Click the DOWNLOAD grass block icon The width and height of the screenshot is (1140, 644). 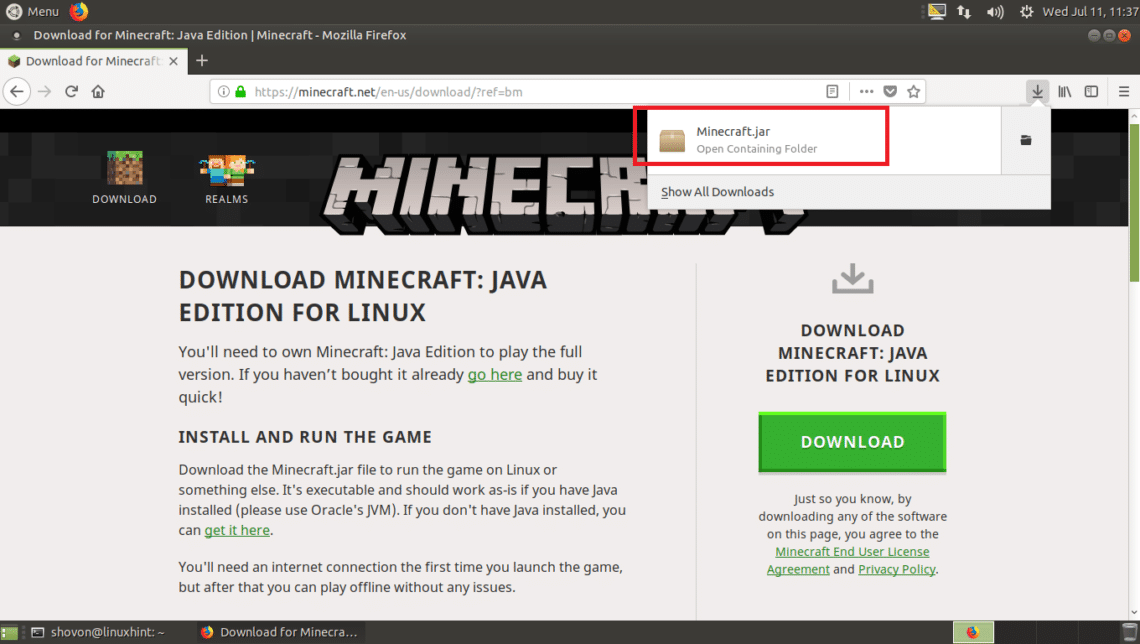(x=125, y=168)
